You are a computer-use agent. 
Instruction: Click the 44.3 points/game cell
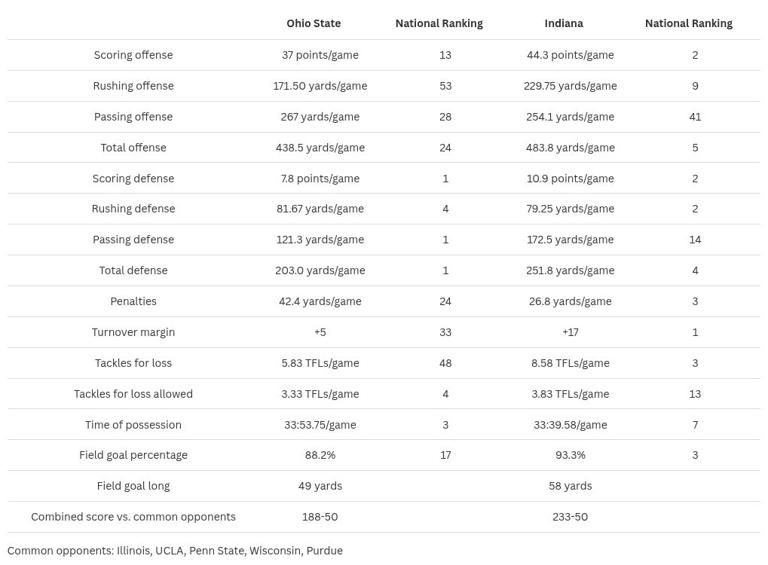pos(570,55)
